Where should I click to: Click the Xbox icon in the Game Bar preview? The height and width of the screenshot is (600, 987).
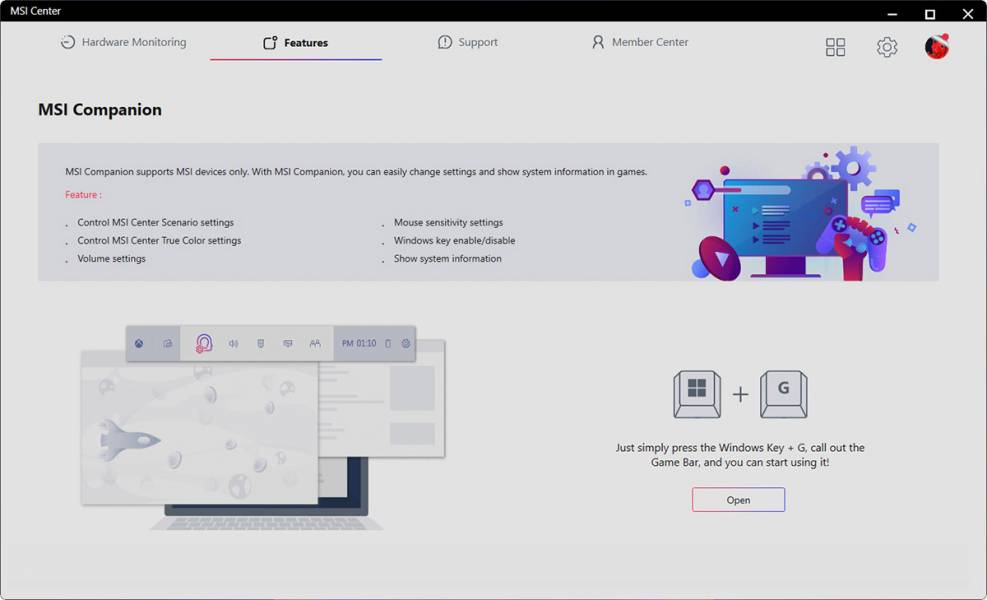point(139,343)
